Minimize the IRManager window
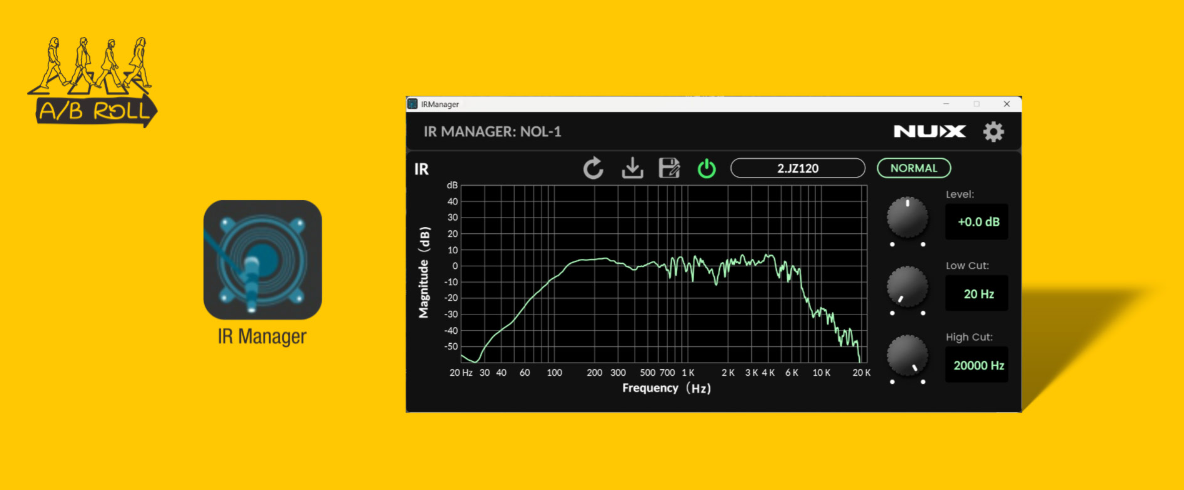The height and width of the screenshot is (490, 1184). click(x=946, y=104)
